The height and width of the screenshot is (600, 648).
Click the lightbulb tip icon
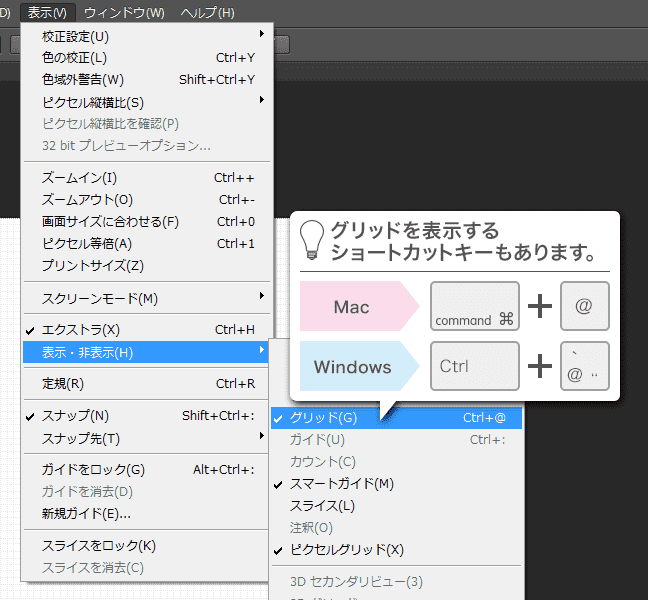(311, 240)
